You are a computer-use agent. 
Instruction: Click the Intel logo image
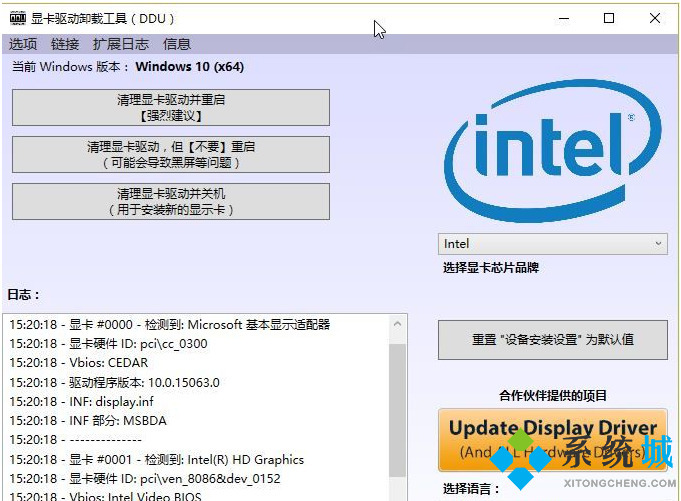click(552, 151)
